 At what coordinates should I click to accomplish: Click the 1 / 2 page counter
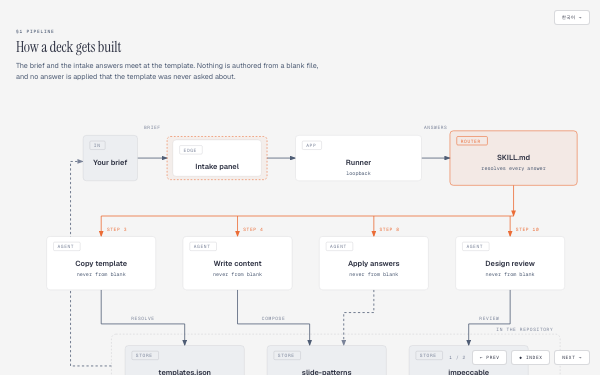(x=457, y=357)
